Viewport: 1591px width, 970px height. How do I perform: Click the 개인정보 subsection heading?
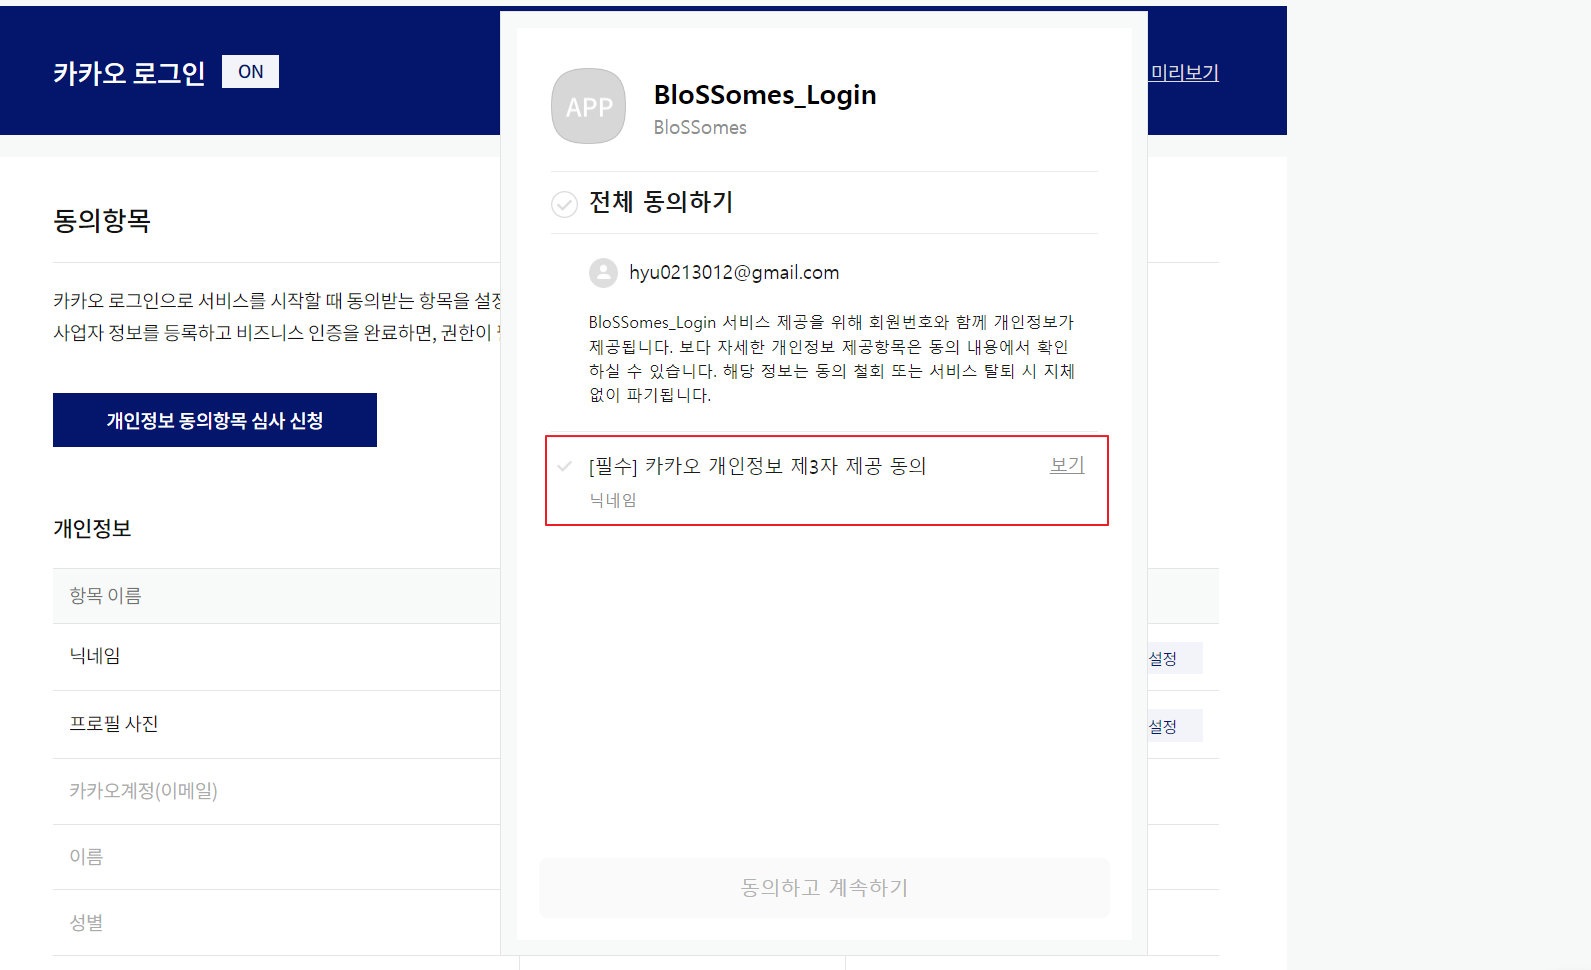92,529
